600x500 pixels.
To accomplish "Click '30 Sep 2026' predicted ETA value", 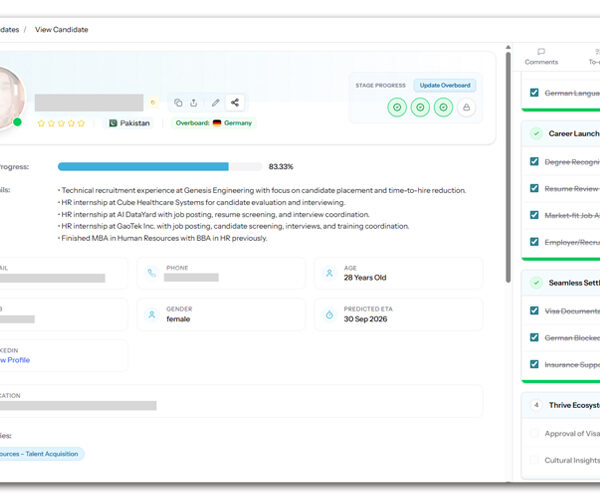I will [x=365, y=319].
